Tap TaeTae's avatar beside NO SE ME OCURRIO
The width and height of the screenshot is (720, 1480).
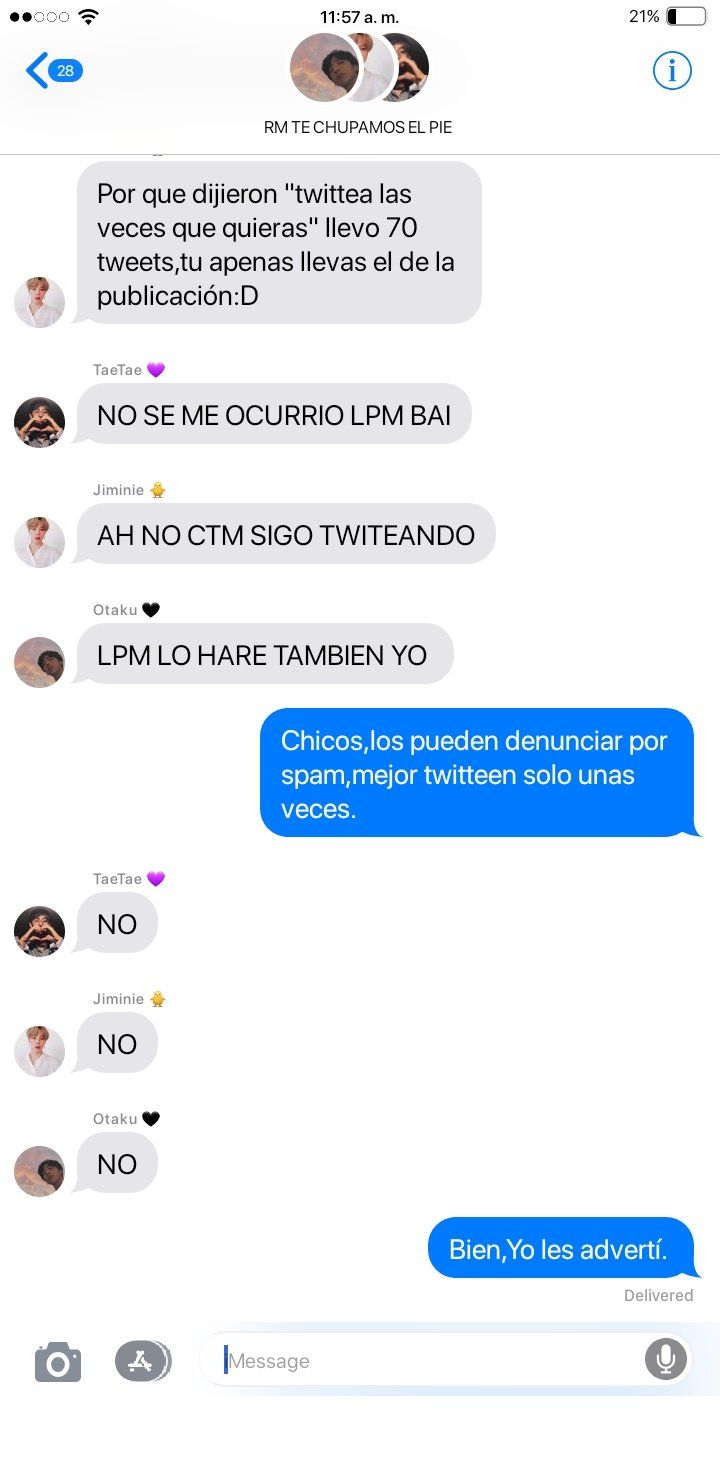(39, 422)
